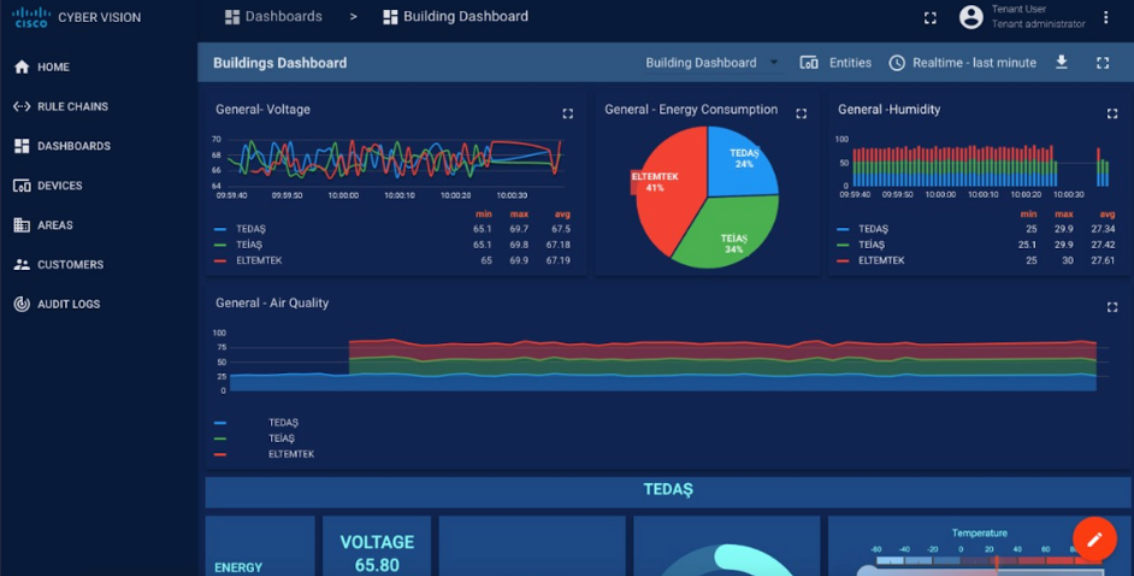The height and width of the screenshot is (576, 1134).
Task: Expand Energy Consumption widget to fullscreen
Action: pyautogui.click(x=801, y=114)
